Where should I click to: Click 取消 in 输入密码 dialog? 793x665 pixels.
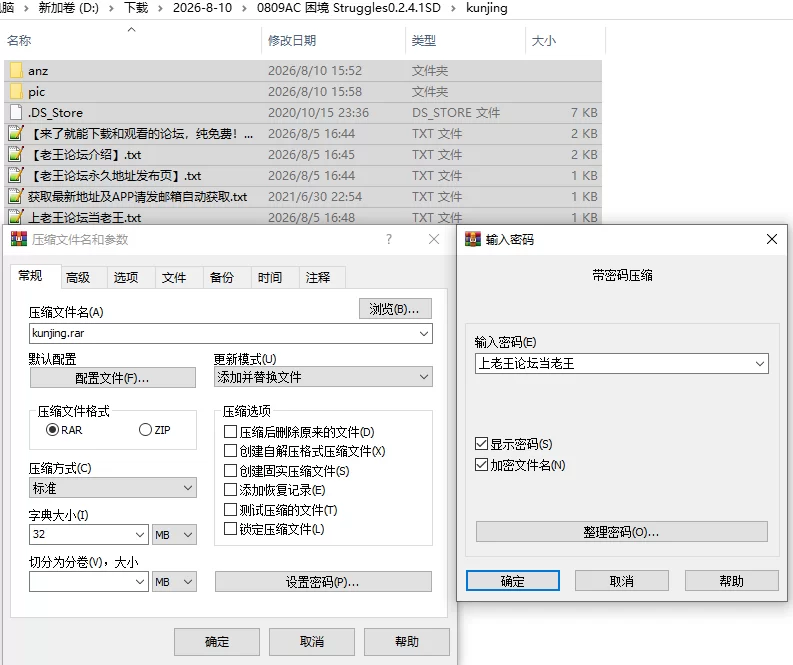[x=622, y=581]
